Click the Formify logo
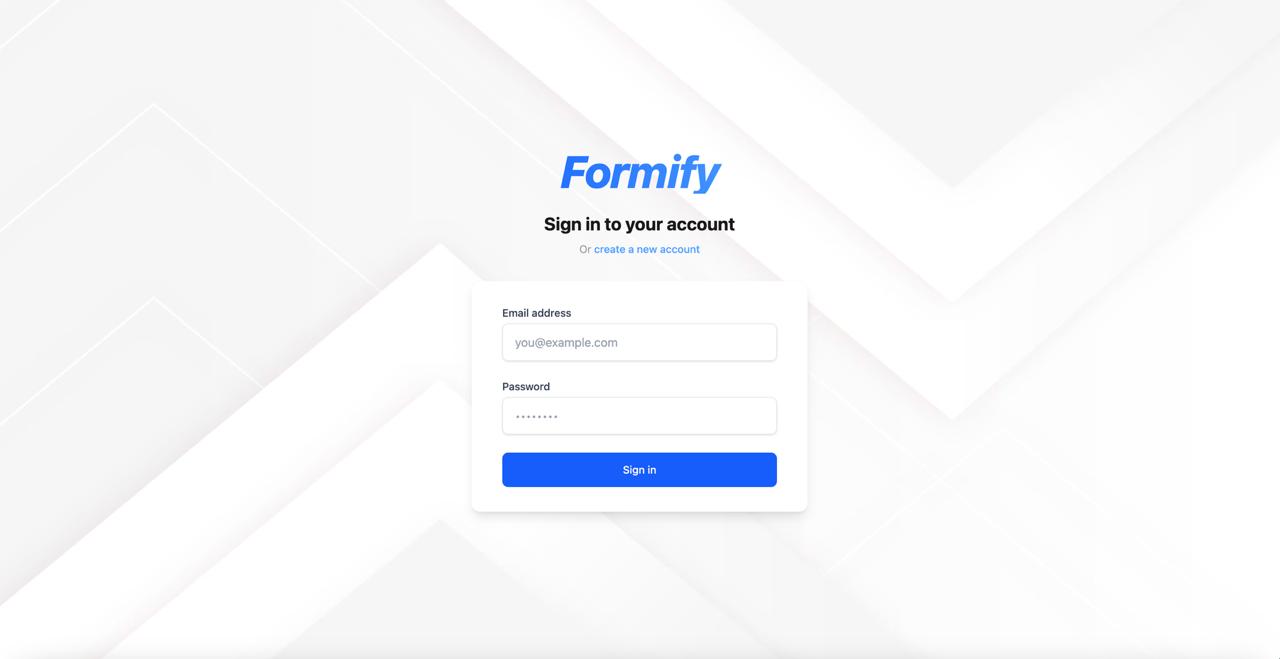The width and height of the screenshot is (1280, 659). click(x=640, y=173)
